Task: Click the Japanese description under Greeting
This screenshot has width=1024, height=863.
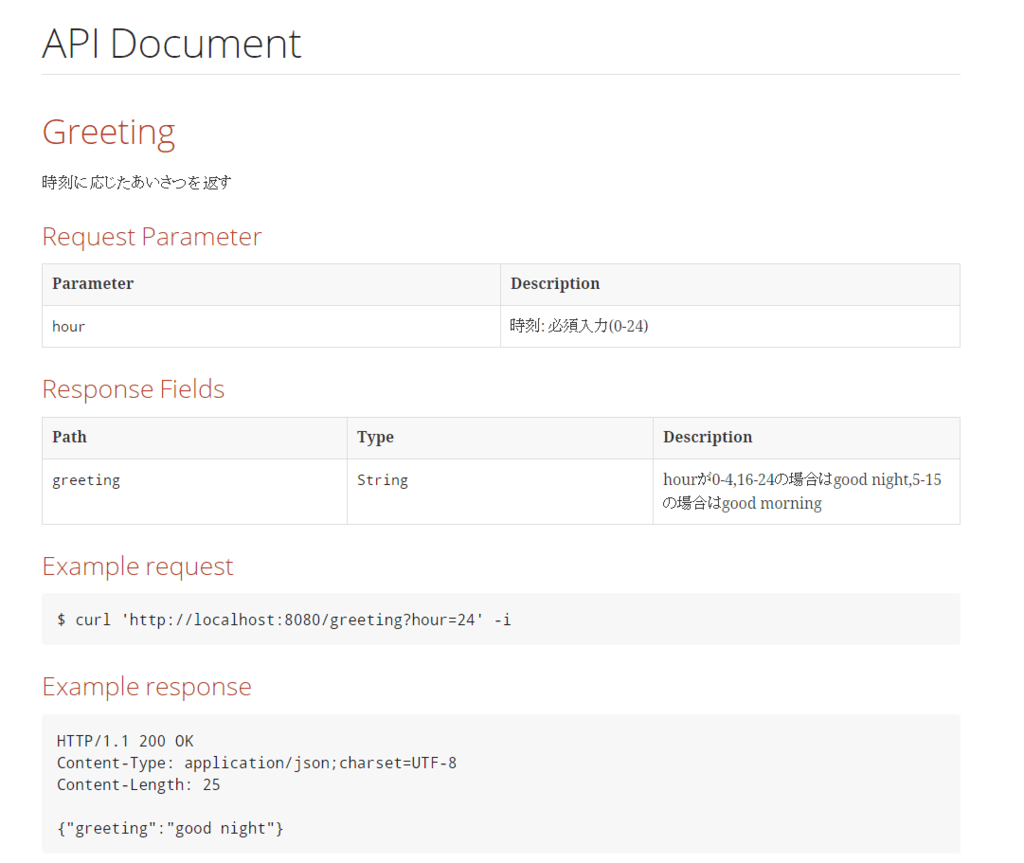Action: (x=137, y=182)
